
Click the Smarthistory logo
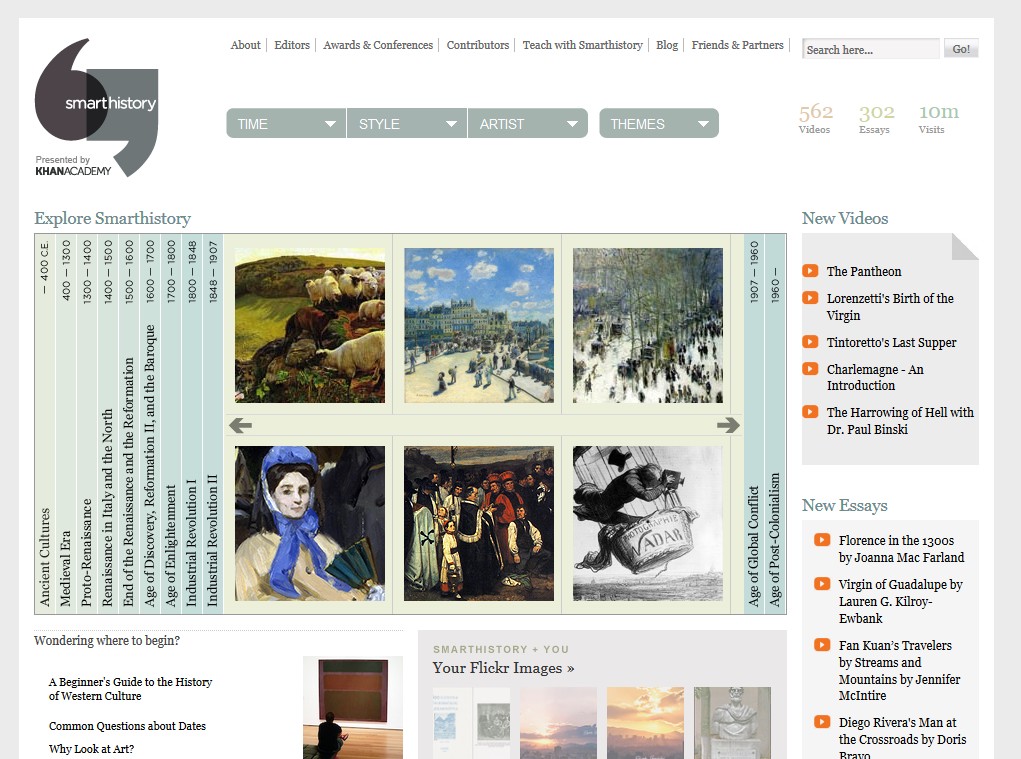96,107
